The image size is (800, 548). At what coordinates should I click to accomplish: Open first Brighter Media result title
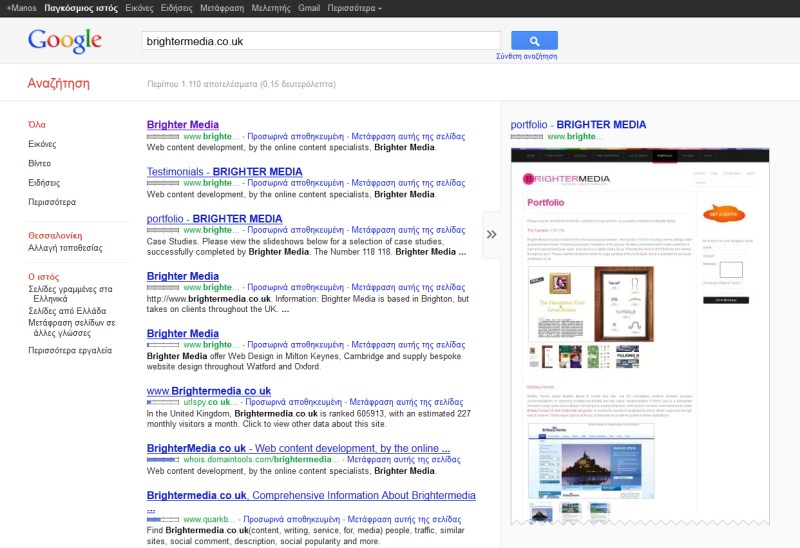183,124
